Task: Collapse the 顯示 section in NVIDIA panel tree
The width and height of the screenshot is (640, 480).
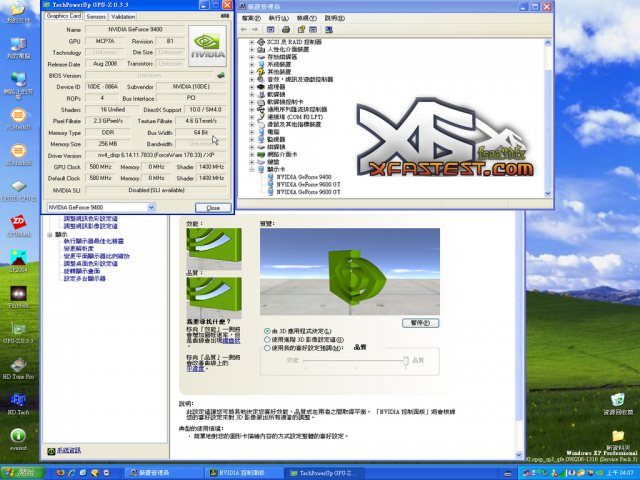Action: click(x=49, y=235)
